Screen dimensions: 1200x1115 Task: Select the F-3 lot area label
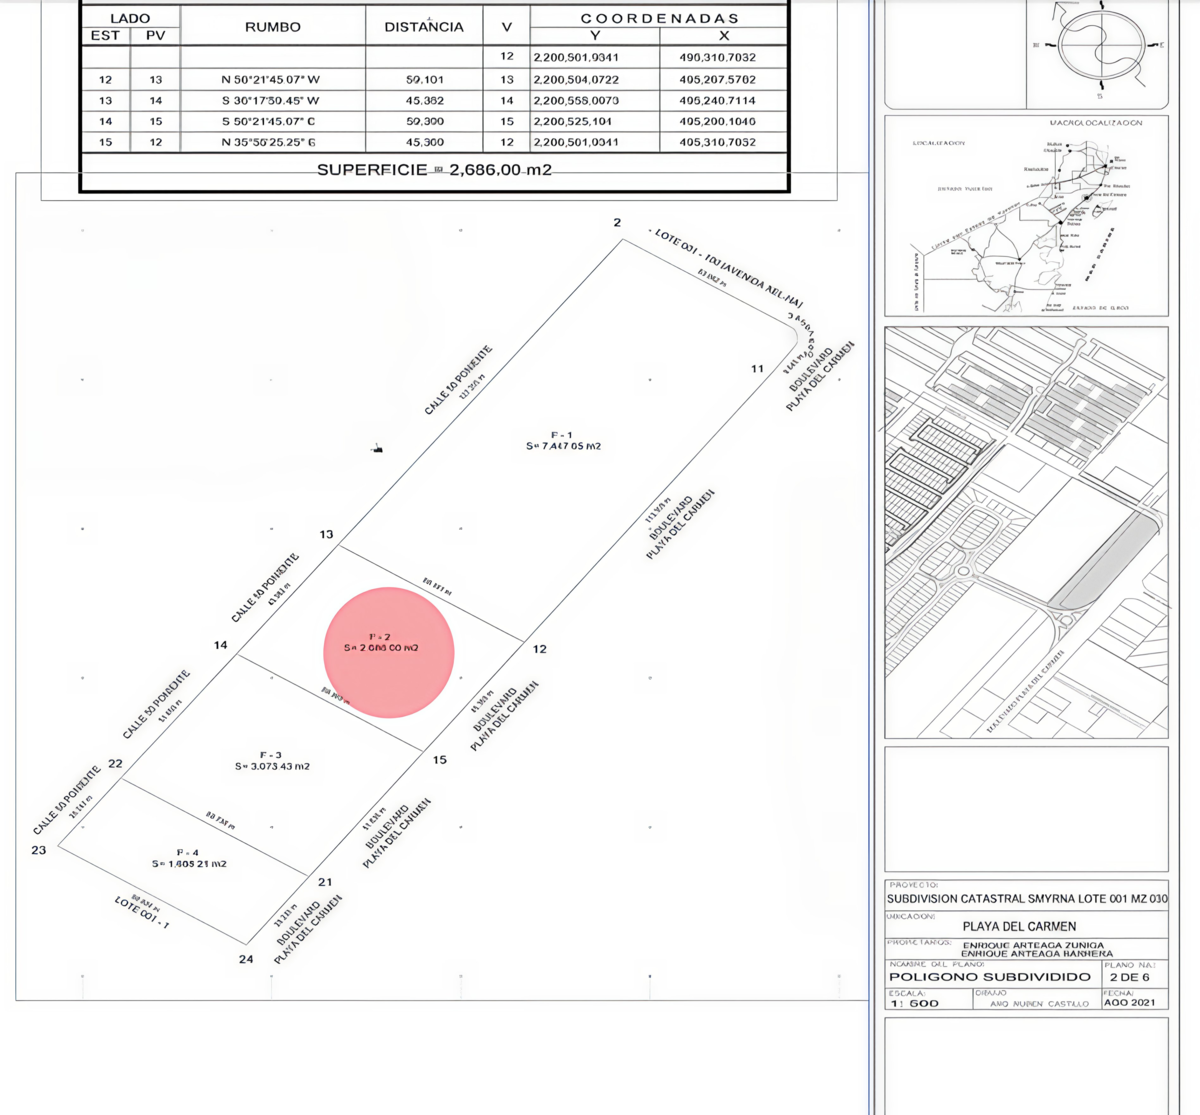point(271,761)
